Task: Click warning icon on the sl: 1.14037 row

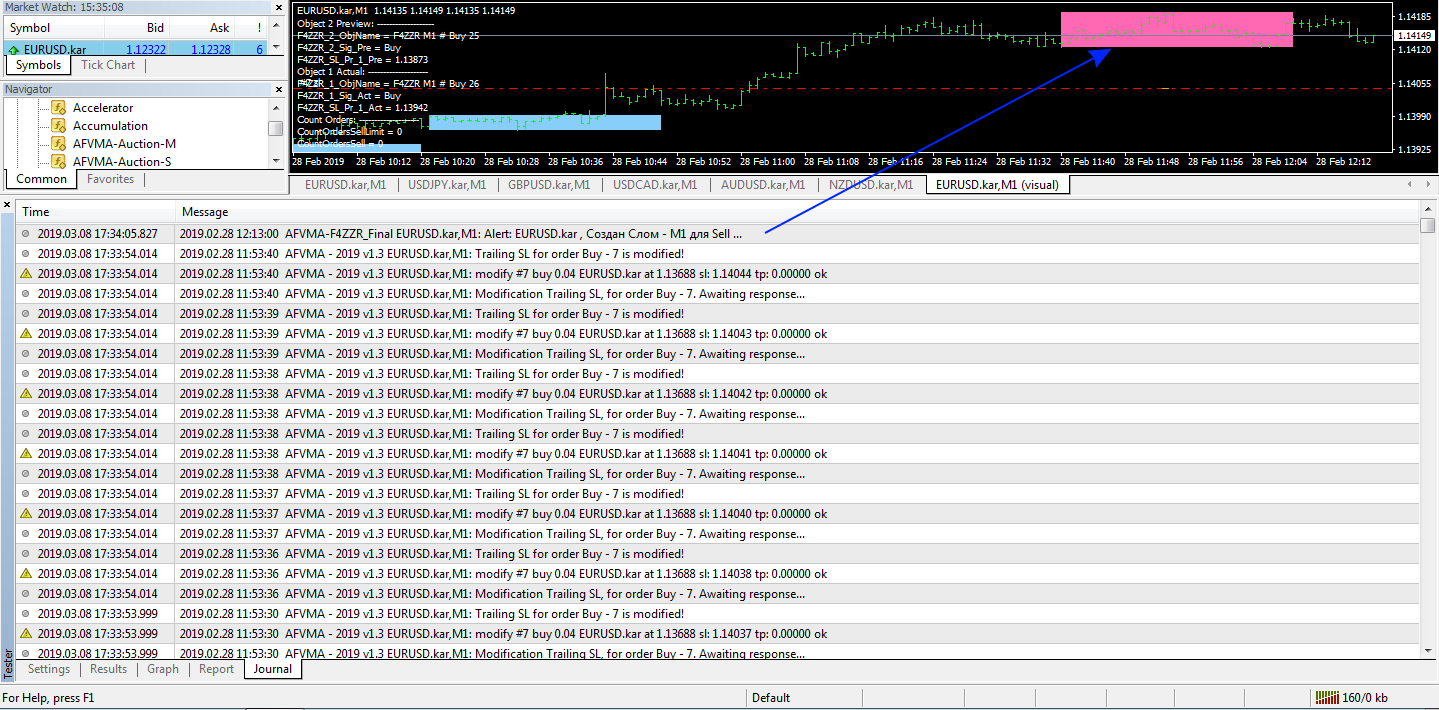Action: pos(26,634)
